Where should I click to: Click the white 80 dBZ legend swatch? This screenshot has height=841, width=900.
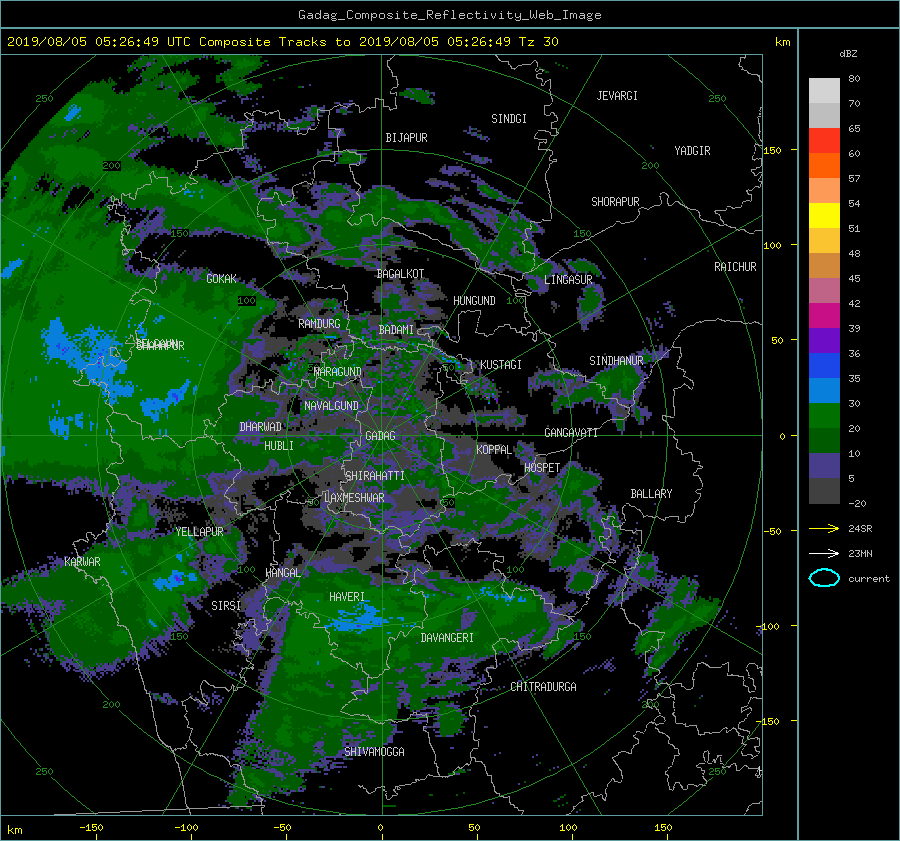pos(824,91)
